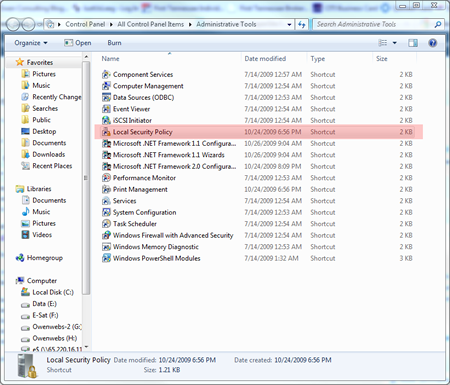Click the Computer Management icon

point(106,86)
